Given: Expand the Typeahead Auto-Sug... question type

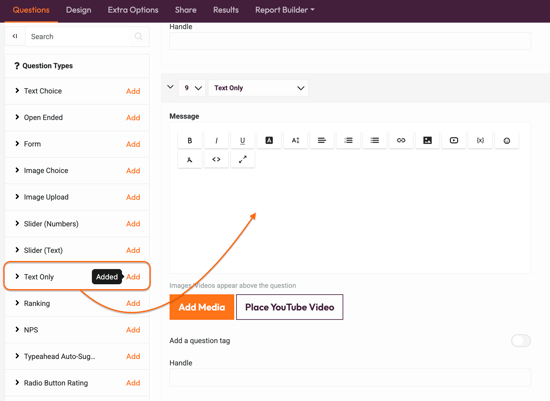Looking at the screenshot, I should 17,356.
